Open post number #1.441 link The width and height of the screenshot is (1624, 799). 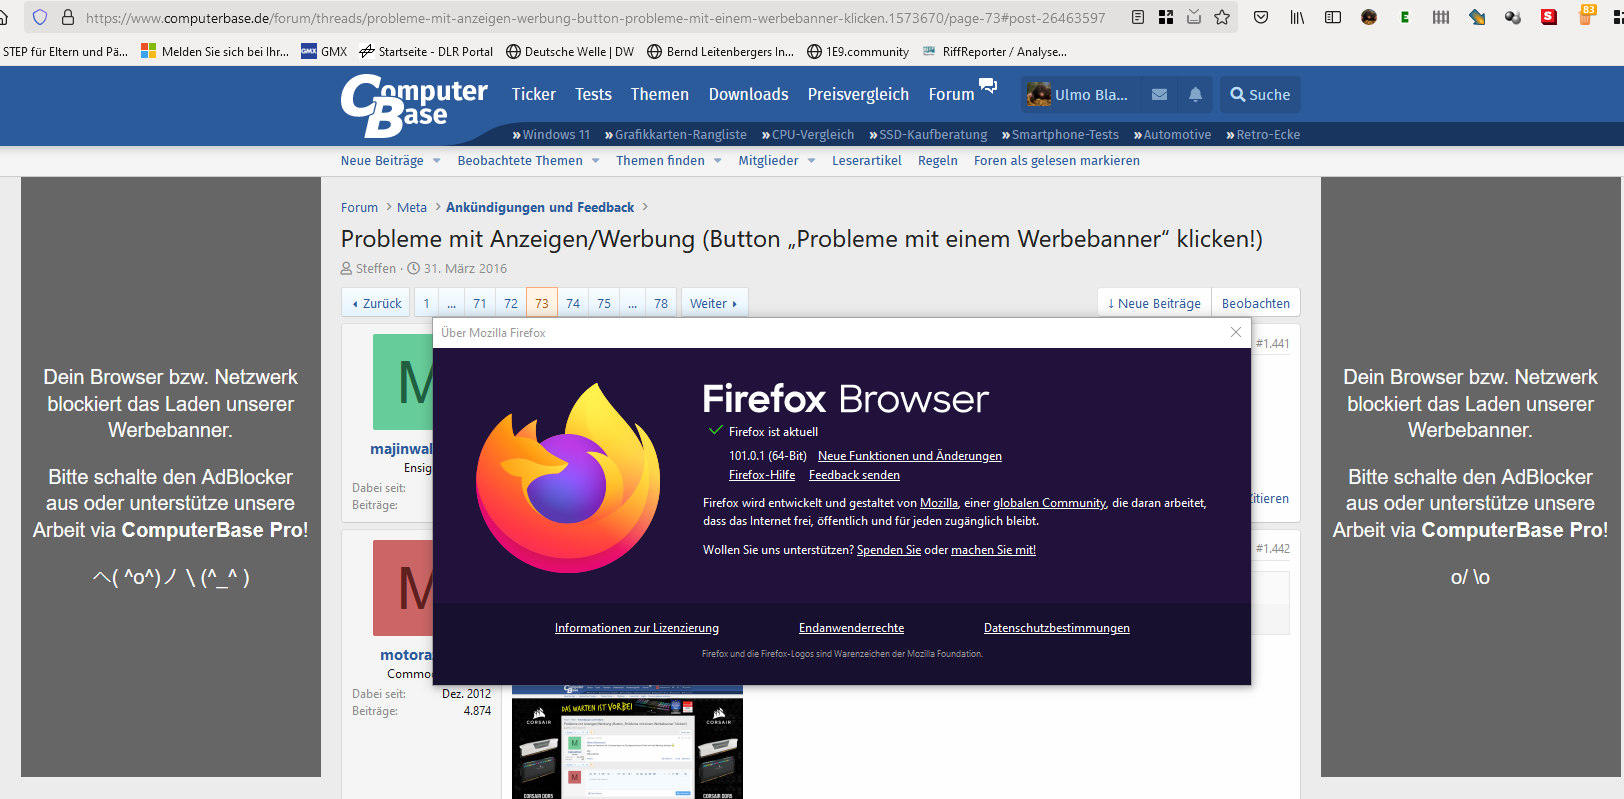1272,343
